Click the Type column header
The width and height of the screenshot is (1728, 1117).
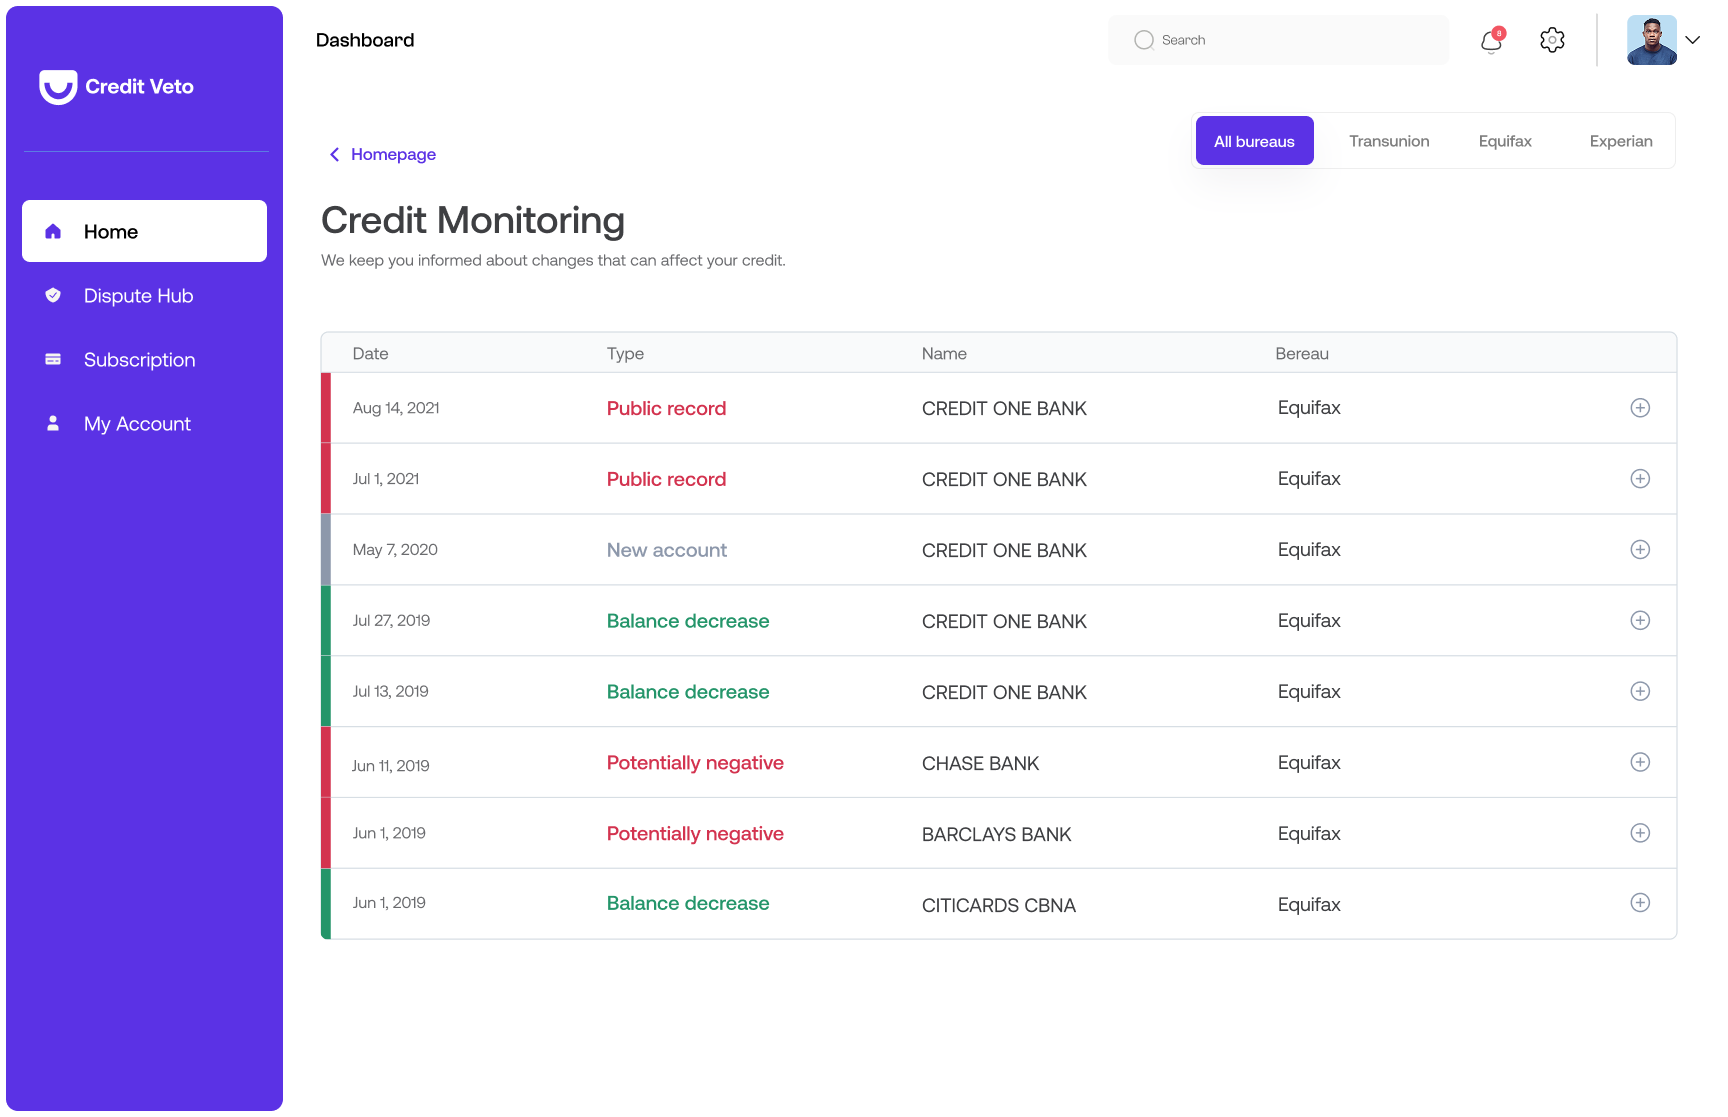point(625,354)
